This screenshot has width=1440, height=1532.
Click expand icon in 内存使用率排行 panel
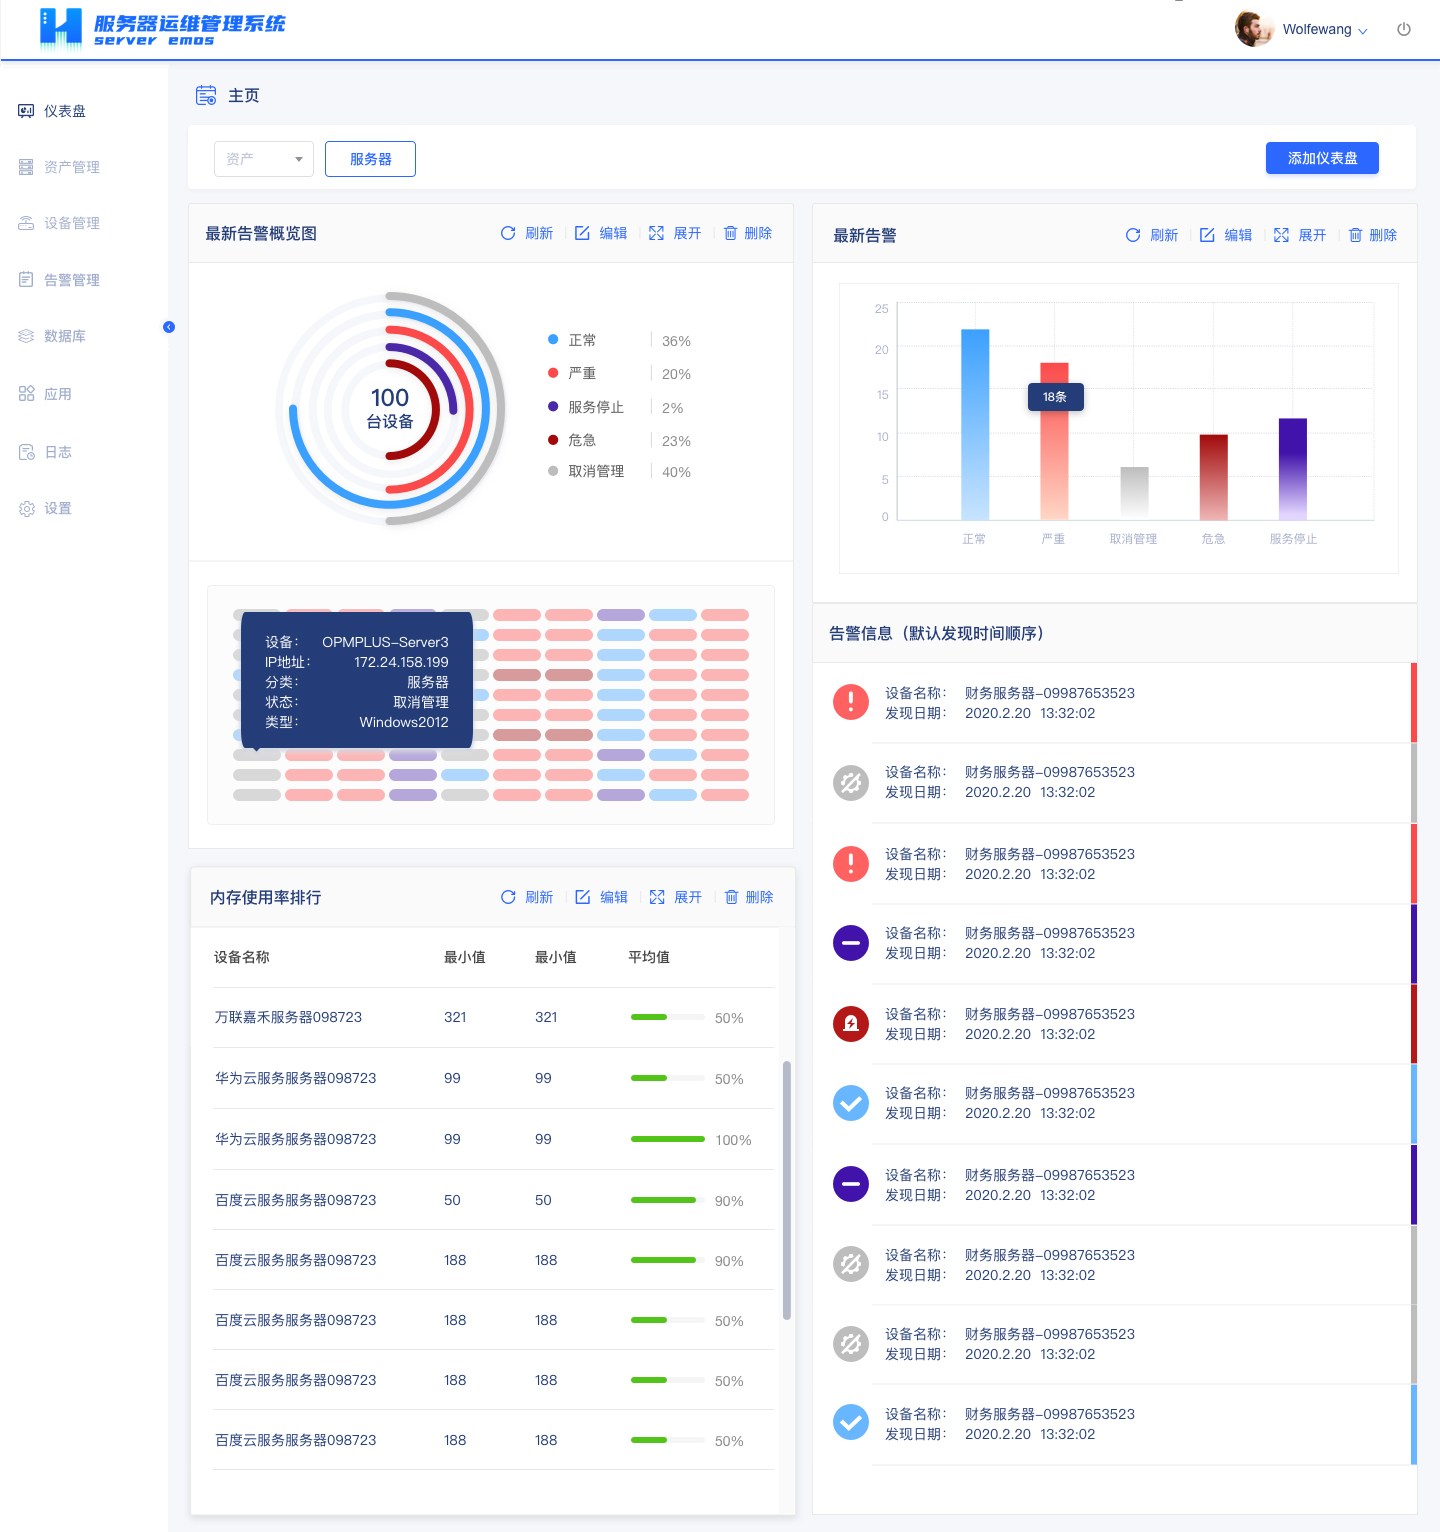(657, 897)
